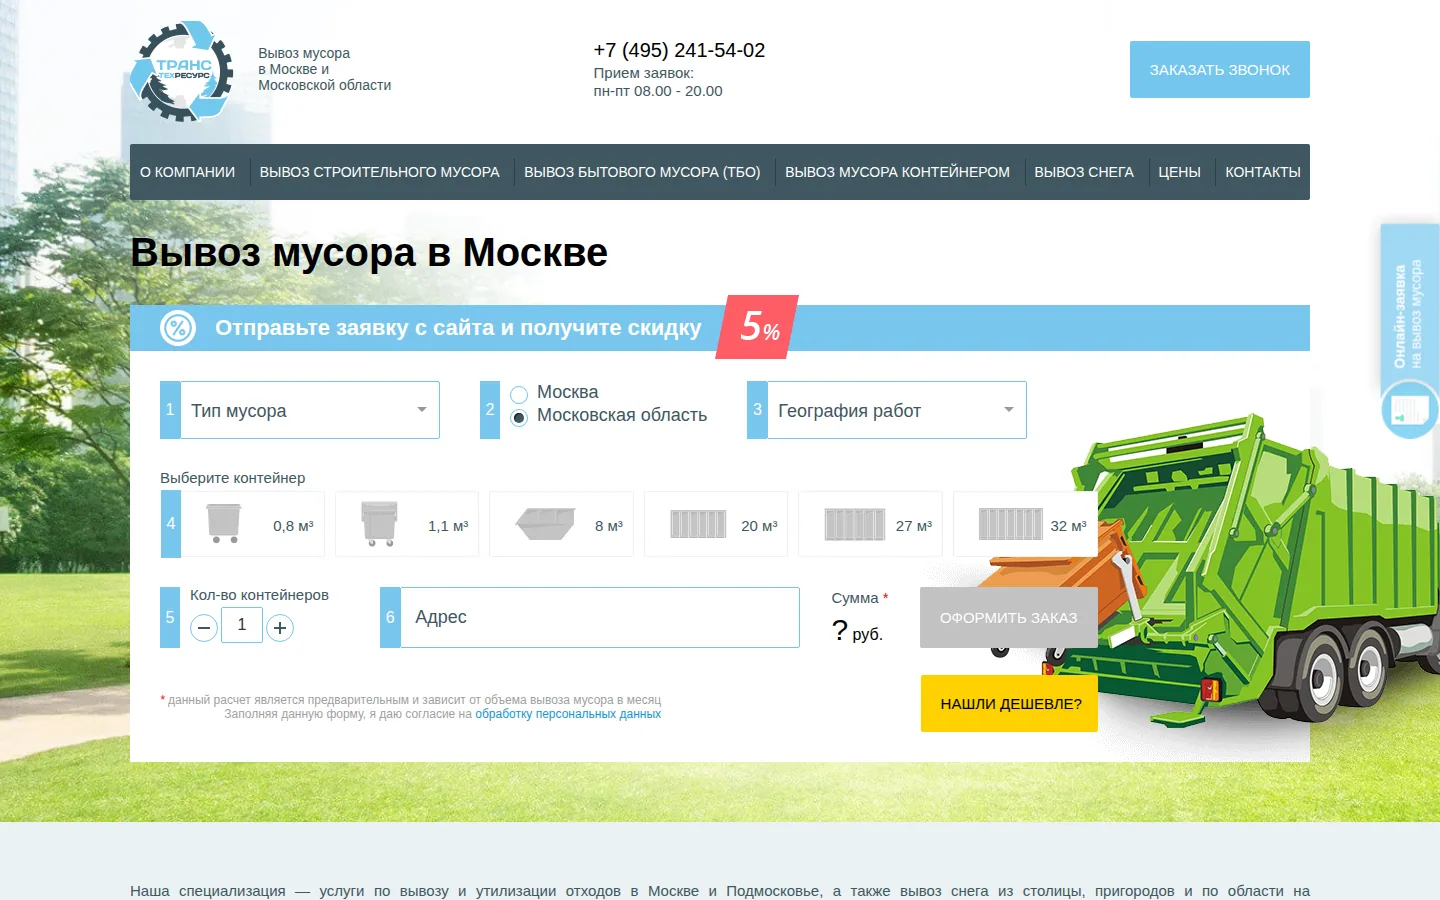The width and height of the screenshot is (1440, 900).
Task: Open the География работ dropdown
Action: click(x=897, y=410)
